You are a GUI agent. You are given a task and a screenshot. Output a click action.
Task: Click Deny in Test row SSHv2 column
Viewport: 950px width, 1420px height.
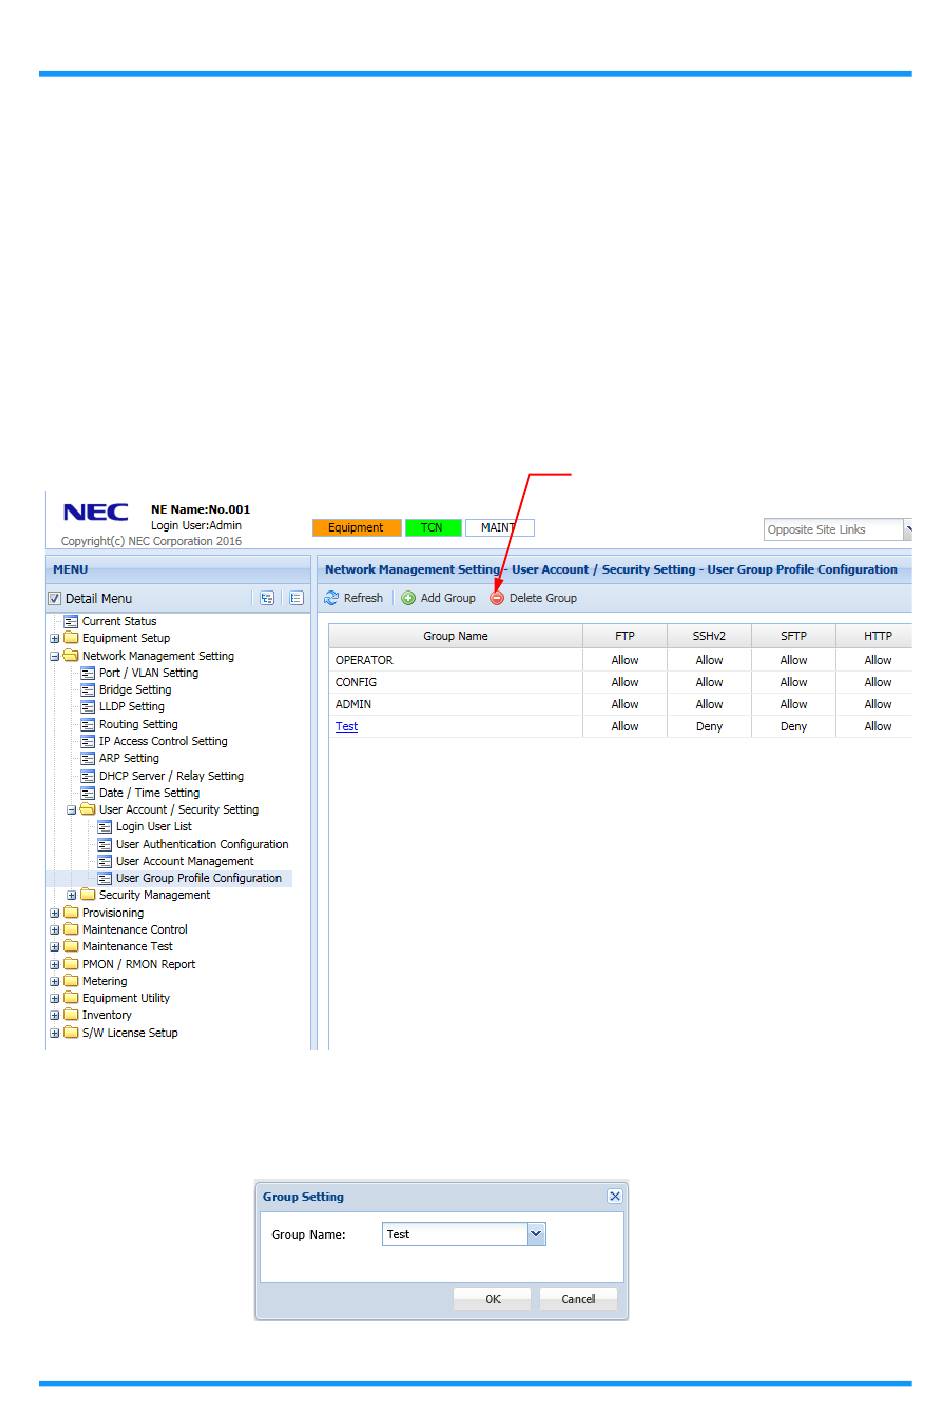pos(709,727)
